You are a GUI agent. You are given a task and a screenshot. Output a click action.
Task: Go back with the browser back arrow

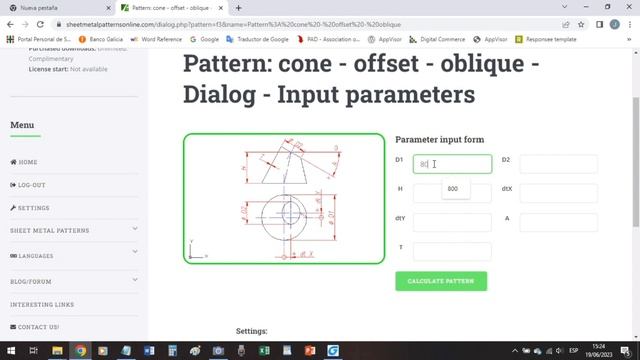10,24
